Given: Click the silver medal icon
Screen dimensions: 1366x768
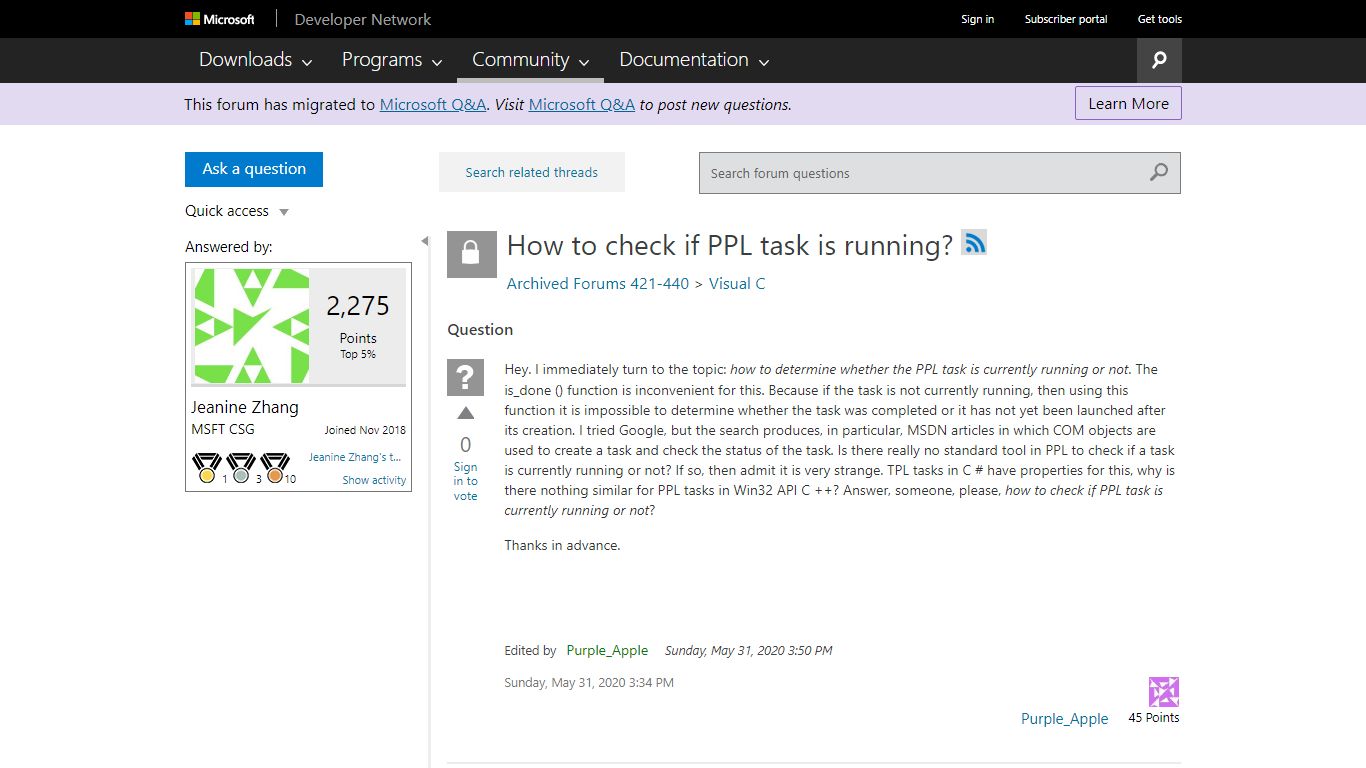Looking at the screenshot, I should coord(241,468).
